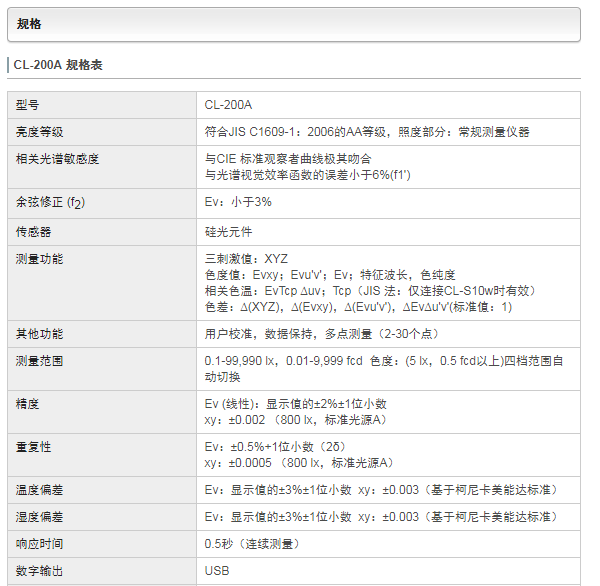The height and width of the screenshot is (586, 600).
Task: Select the 0.1-99,990 lx range value
Action: 384,369
